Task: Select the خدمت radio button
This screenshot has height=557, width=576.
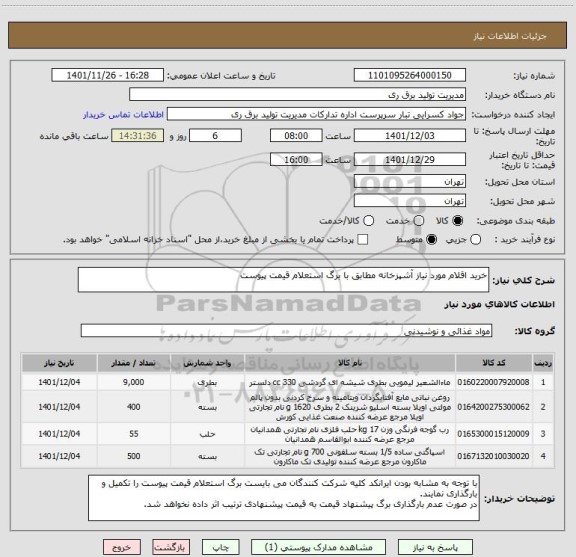Action: click(419, 221)
